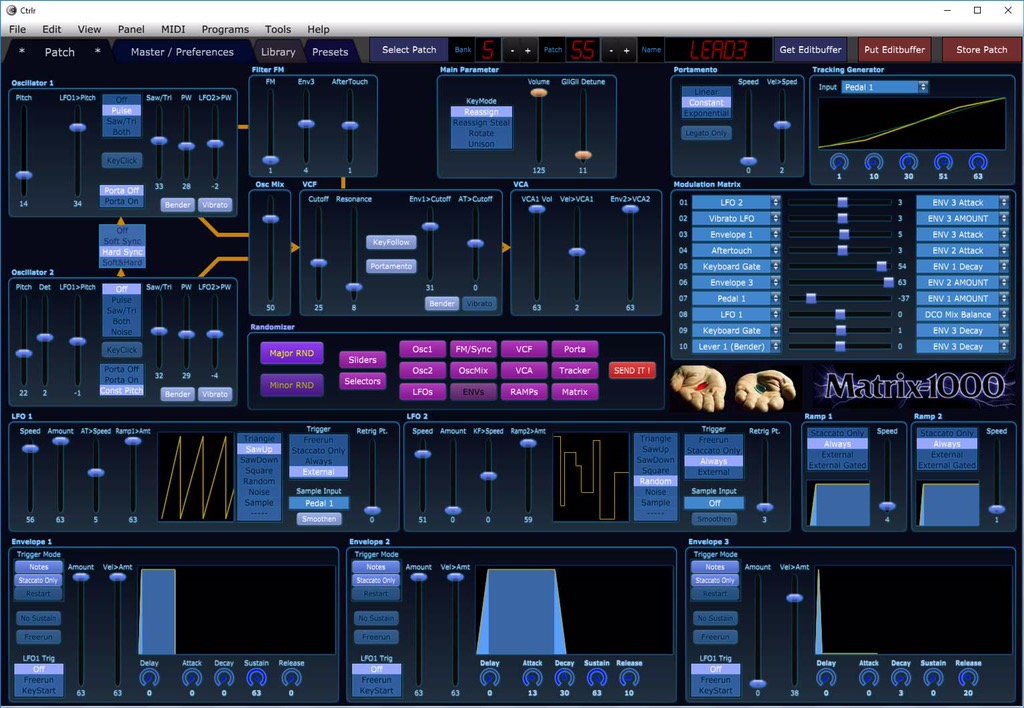The width and height of the screenshot is (1024, 708).
Task: Click the Matrix-1000 logo
Action: point(914,387)
